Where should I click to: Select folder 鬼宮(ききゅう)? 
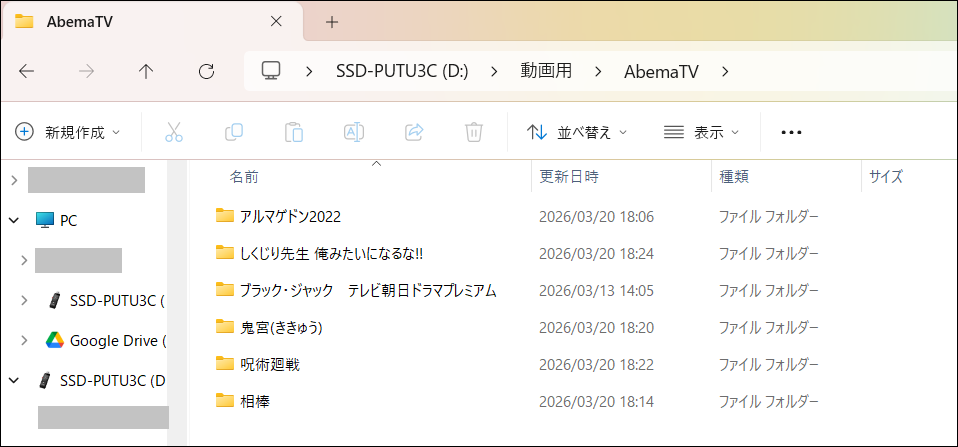click(281, 328)
